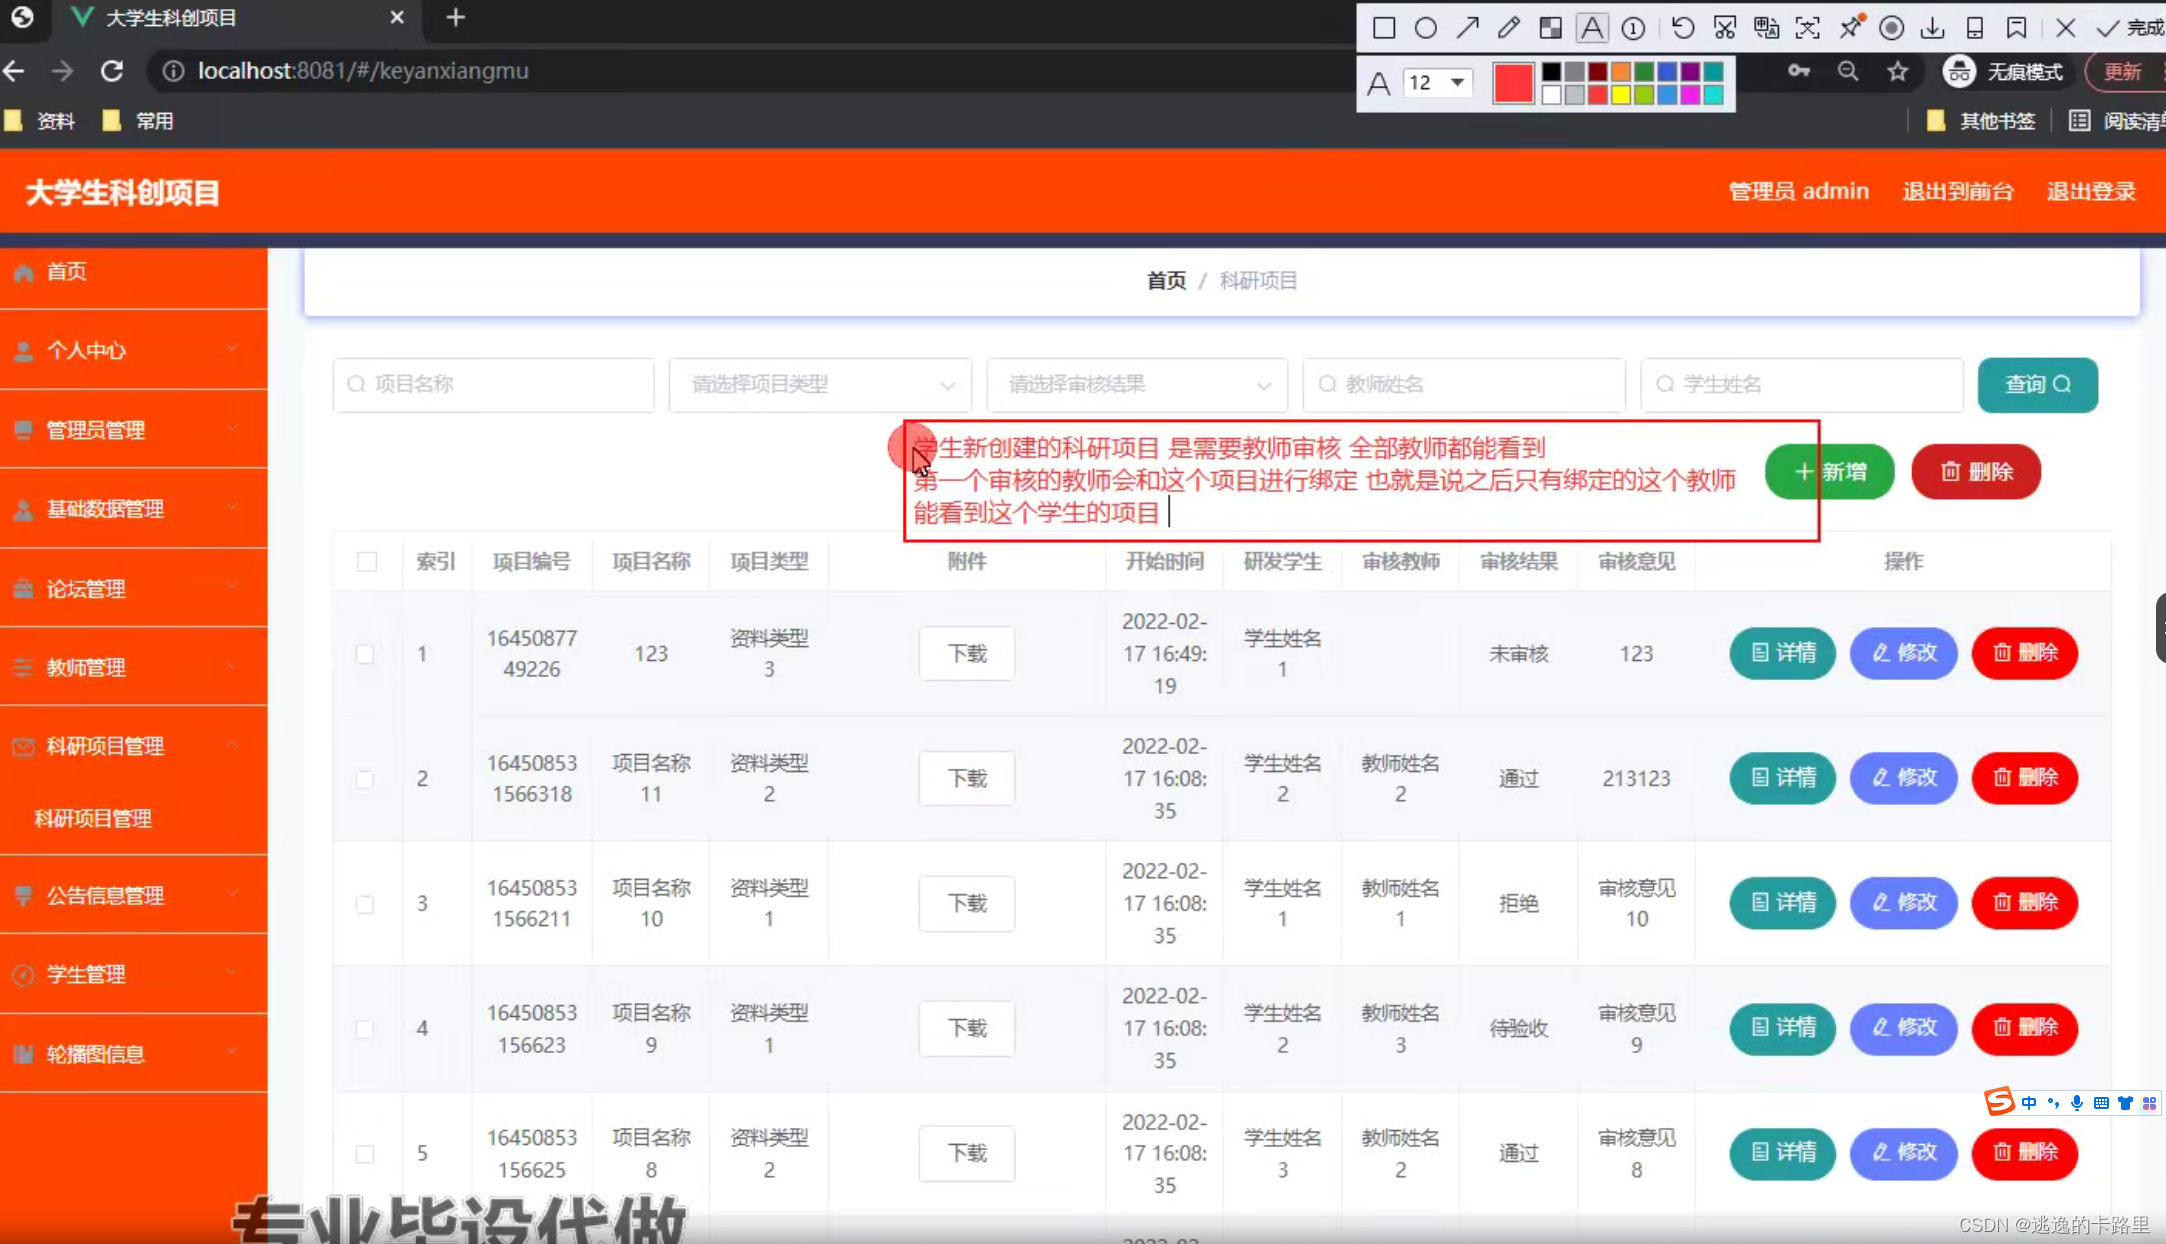Check the checkbox for row 1

click(x=365, y=654)
